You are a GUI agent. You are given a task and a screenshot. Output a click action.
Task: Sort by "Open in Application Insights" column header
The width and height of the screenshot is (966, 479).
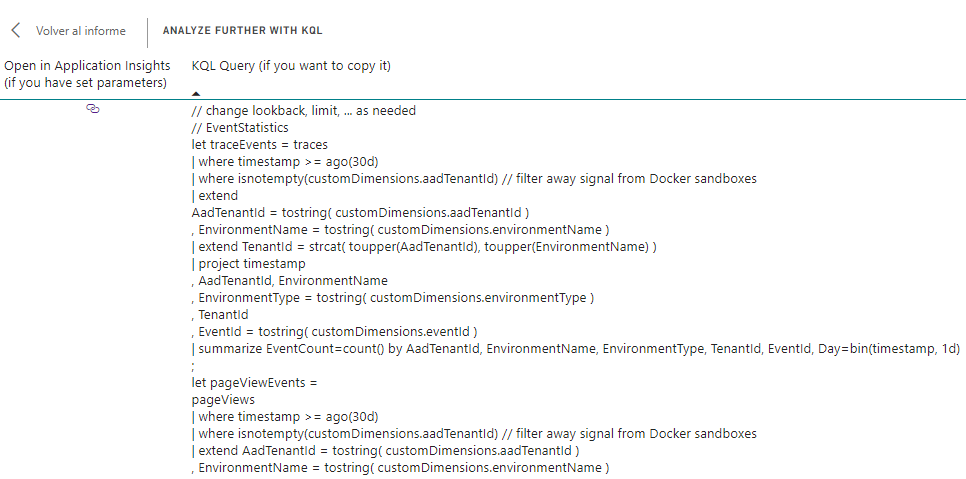(87, 74)
